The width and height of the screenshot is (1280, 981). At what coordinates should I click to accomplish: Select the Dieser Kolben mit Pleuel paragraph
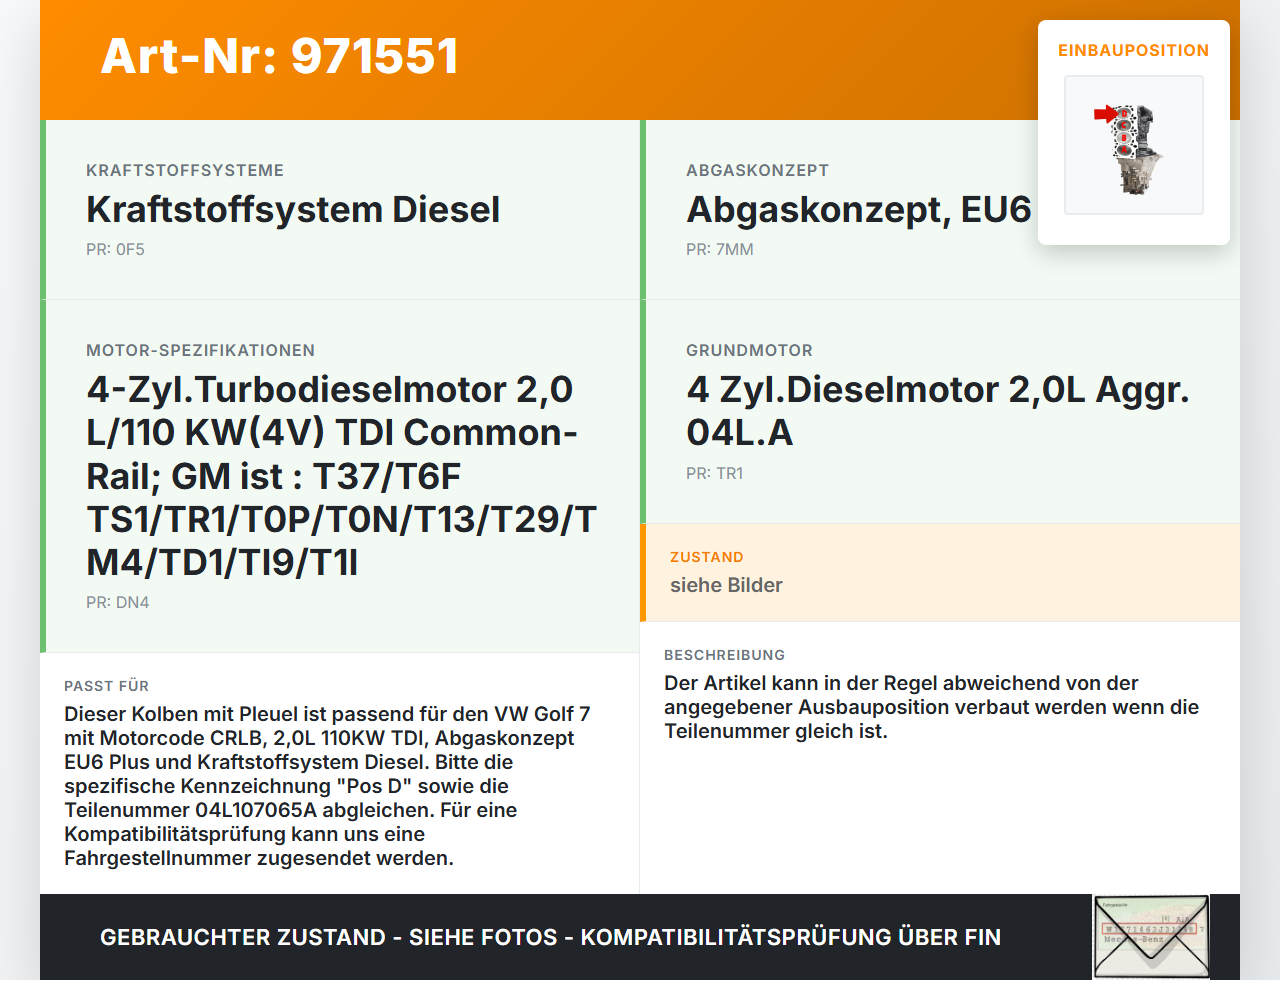tap(327, 786)
